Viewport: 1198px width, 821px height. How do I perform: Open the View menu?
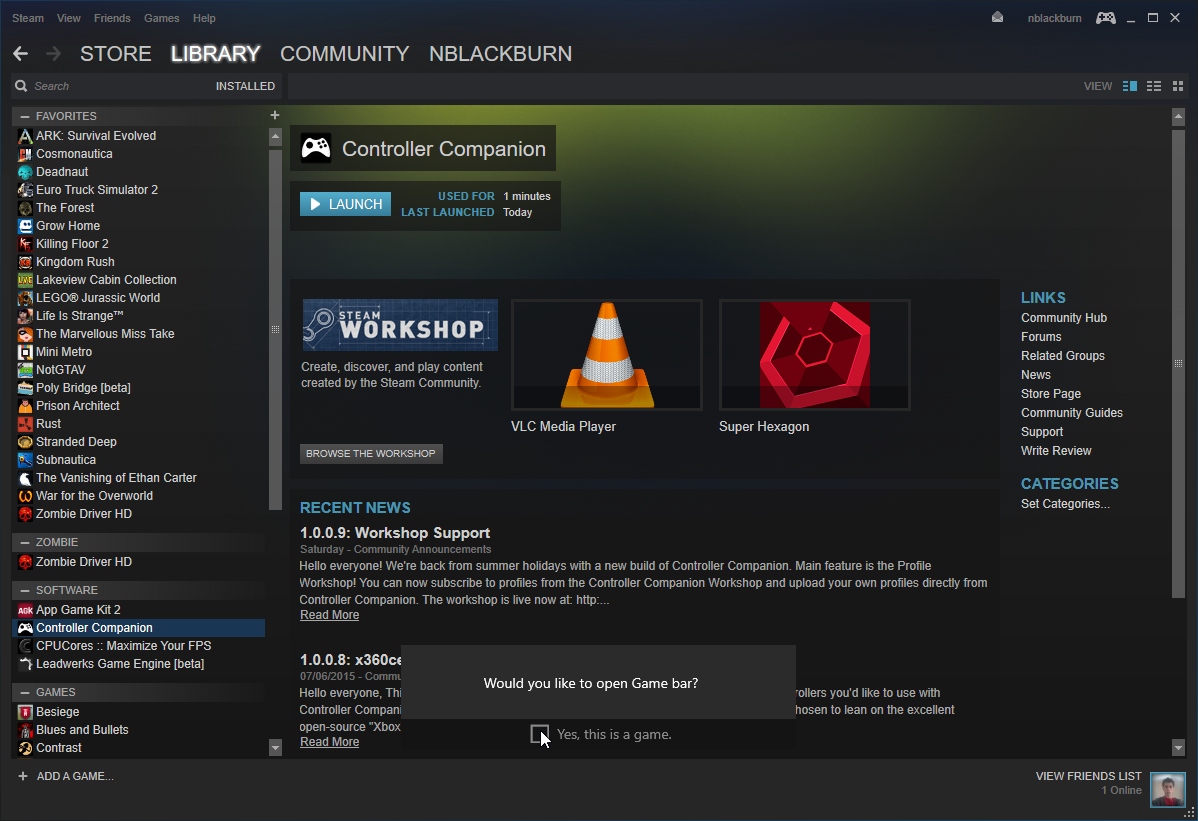(x=69, y=18)
